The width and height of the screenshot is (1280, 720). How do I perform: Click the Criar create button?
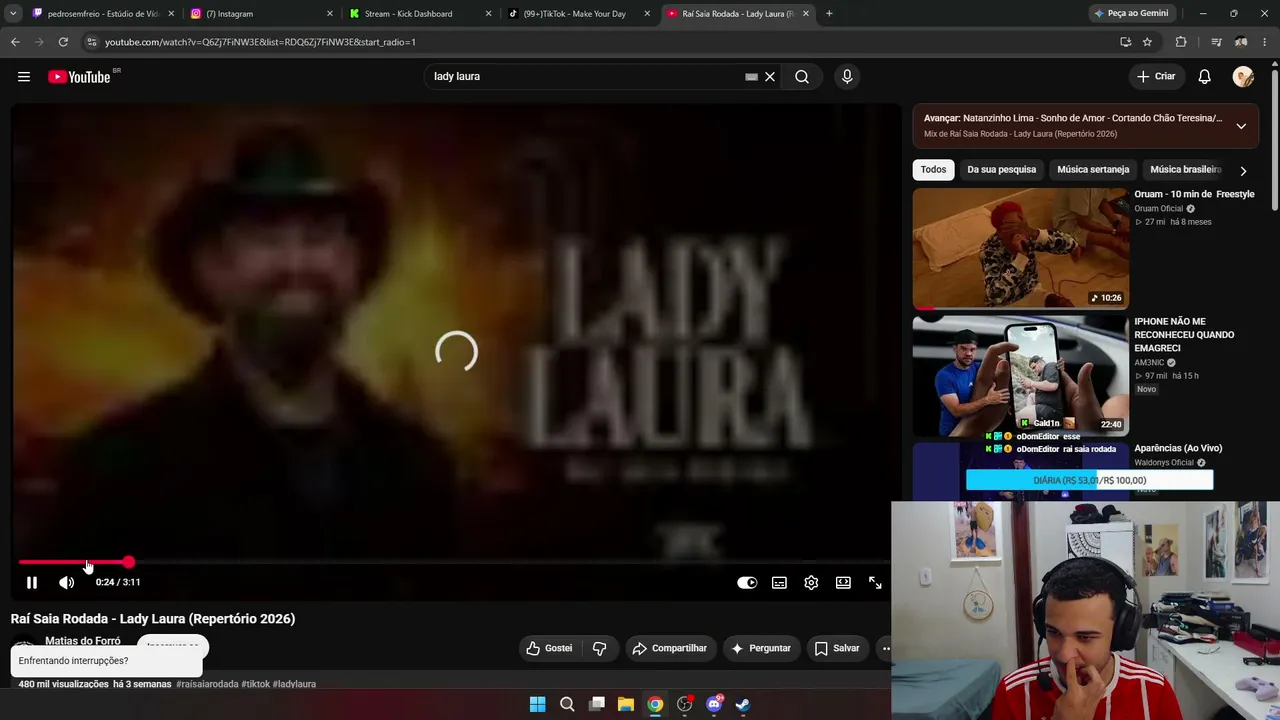click(1156, 77)
